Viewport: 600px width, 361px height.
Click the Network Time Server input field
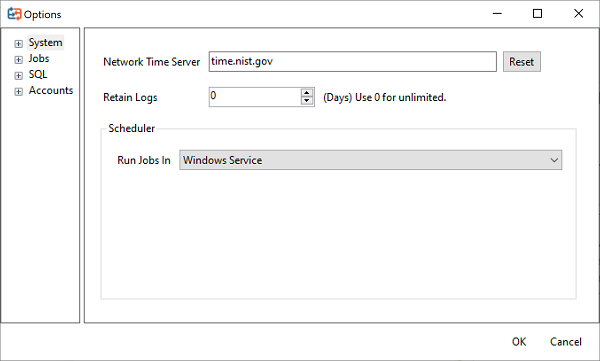coord(352,62)
